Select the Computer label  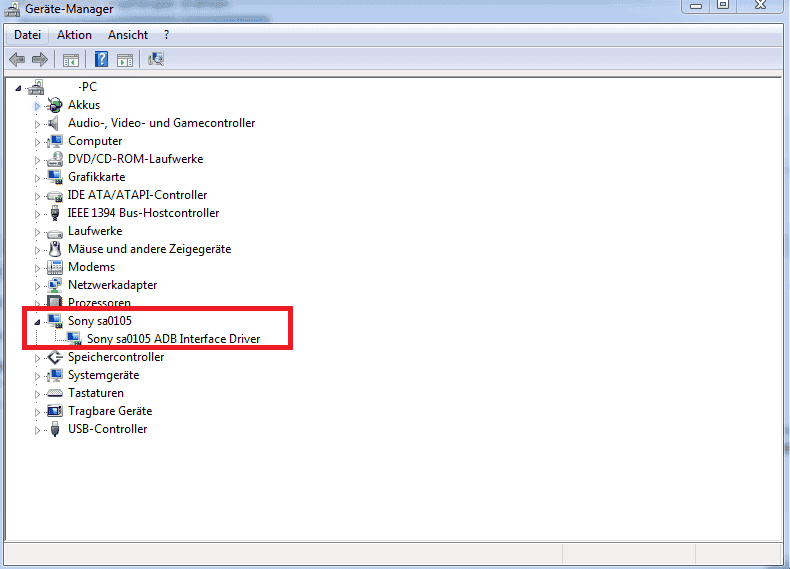coord(95,141)
